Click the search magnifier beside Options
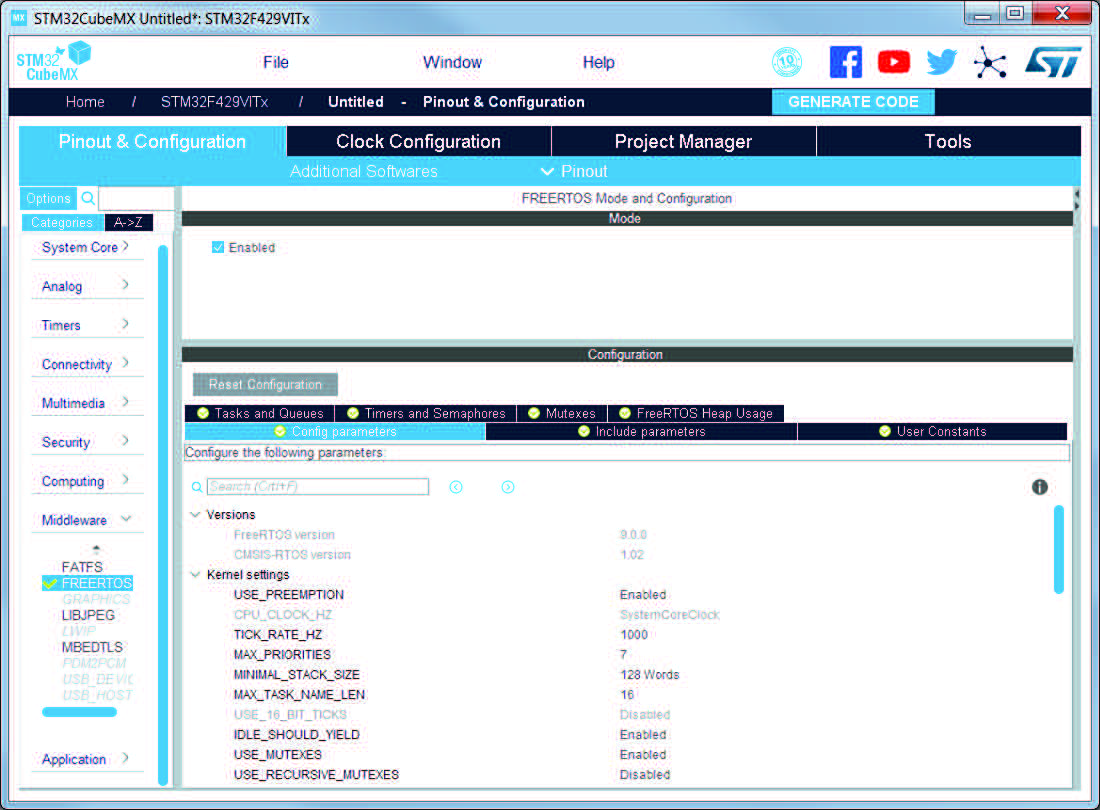This screenshot has height=810, width=1100. click(x=88, y=198)
